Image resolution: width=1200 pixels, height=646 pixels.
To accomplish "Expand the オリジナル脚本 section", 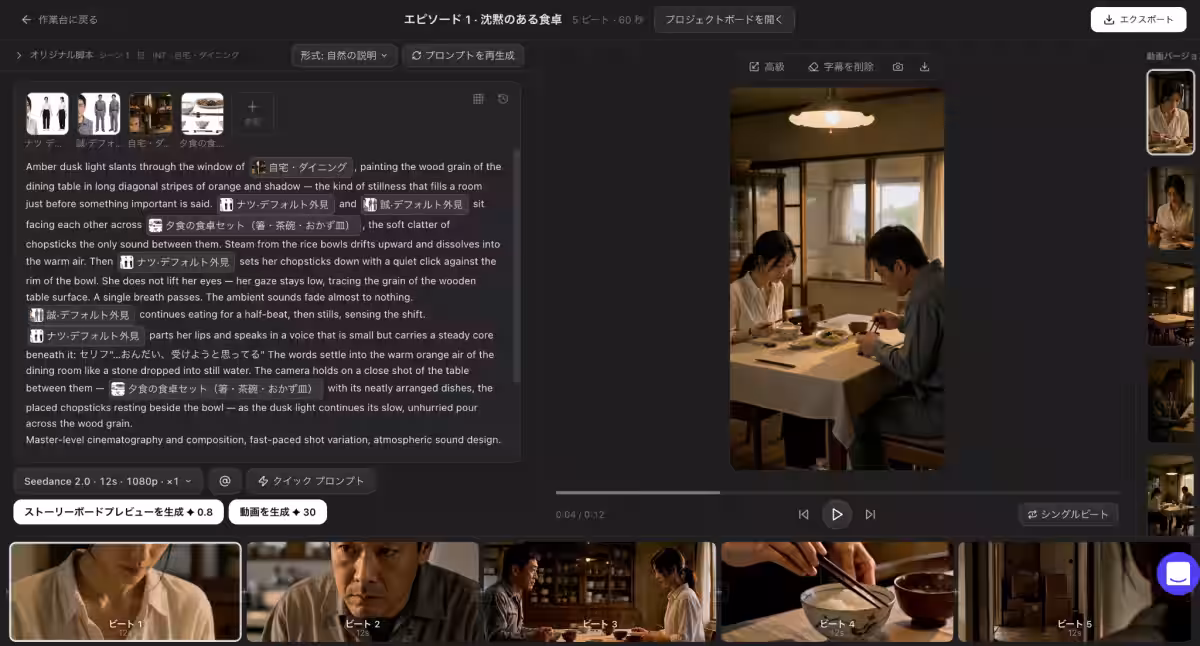I will [x=19, y=55].
